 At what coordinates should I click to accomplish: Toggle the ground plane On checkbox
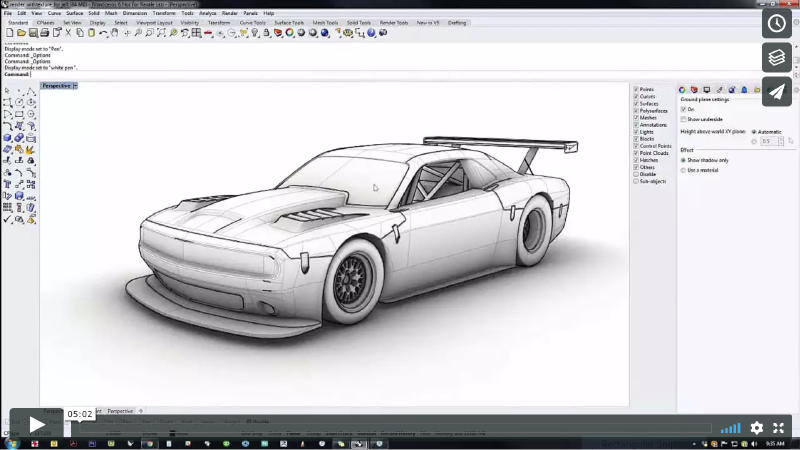point(683,109)
